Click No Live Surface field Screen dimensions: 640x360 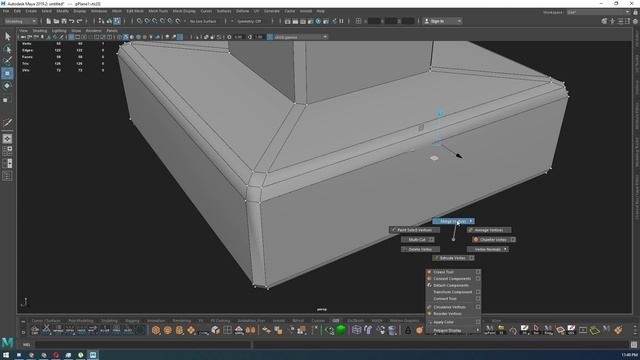pyautogui.click(x=204, y=21)
